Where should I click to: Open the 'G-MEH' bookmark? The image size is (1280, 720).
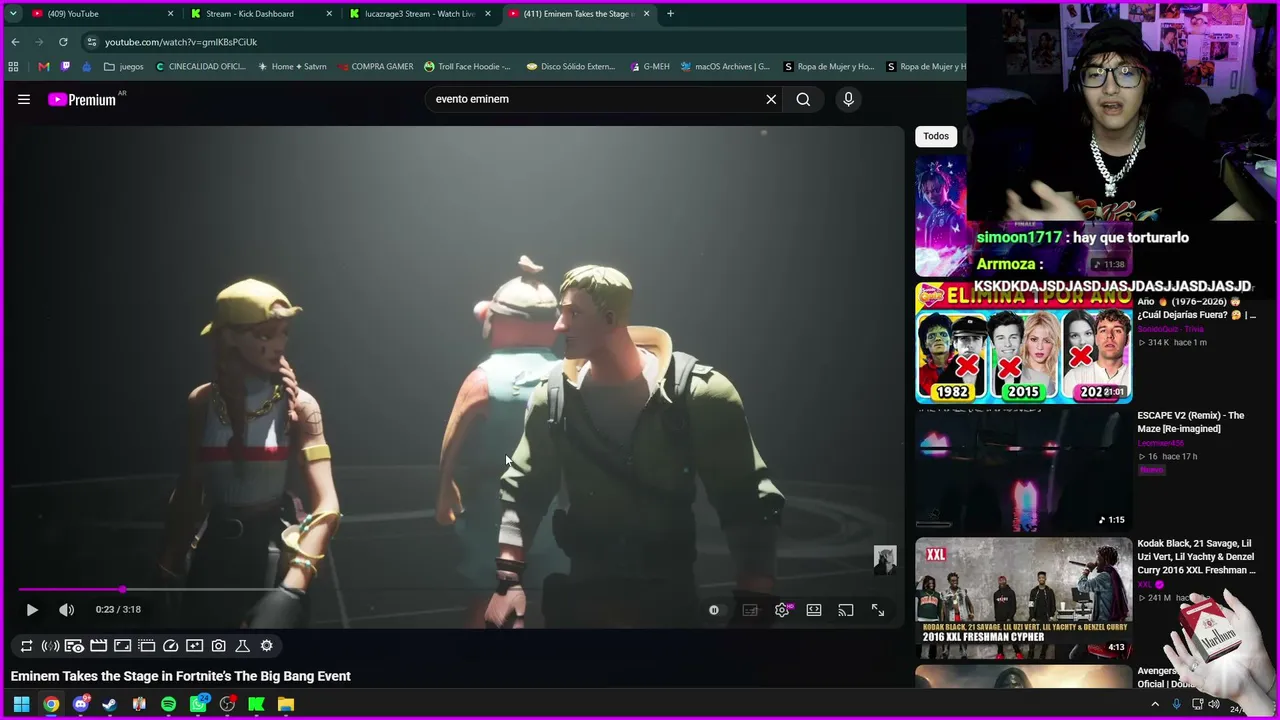point(650,67)
